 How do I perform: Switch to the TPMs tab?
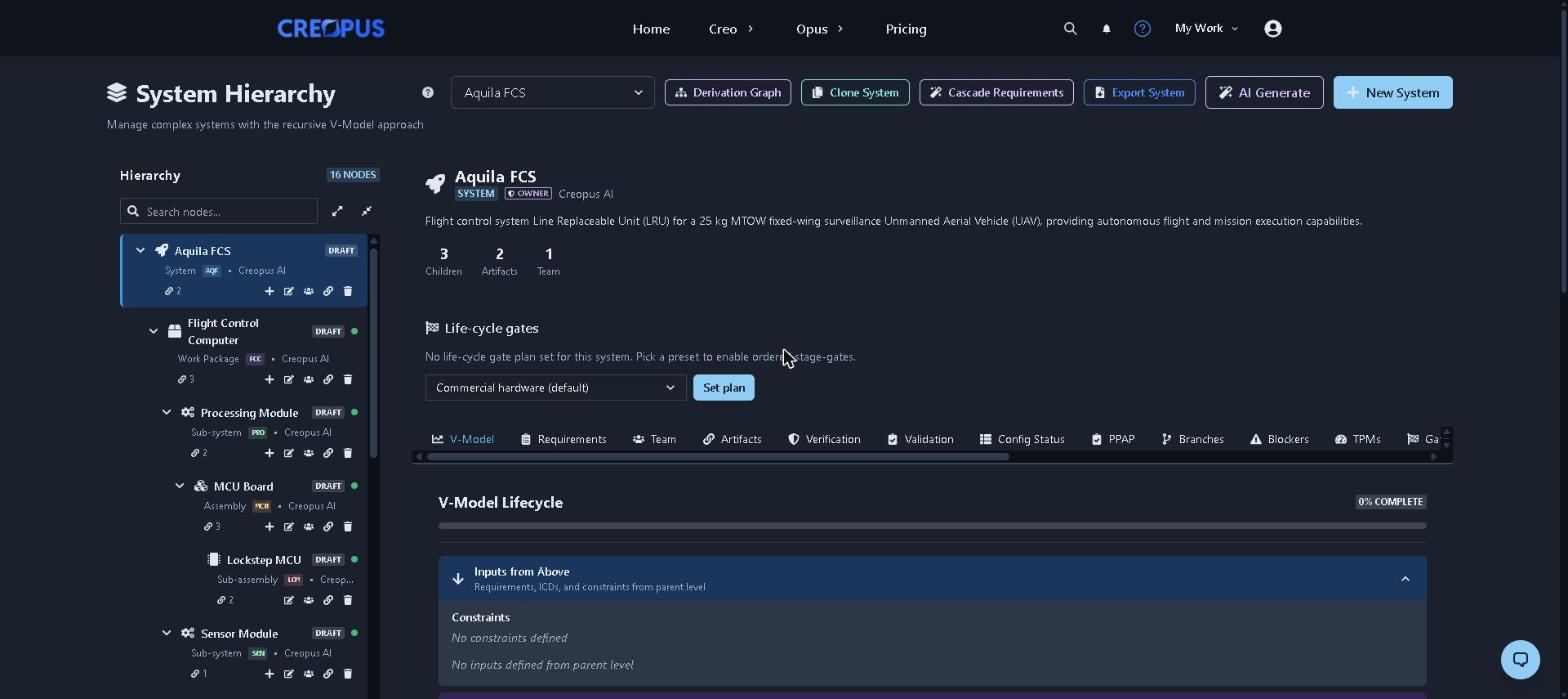click(1357, 439)
